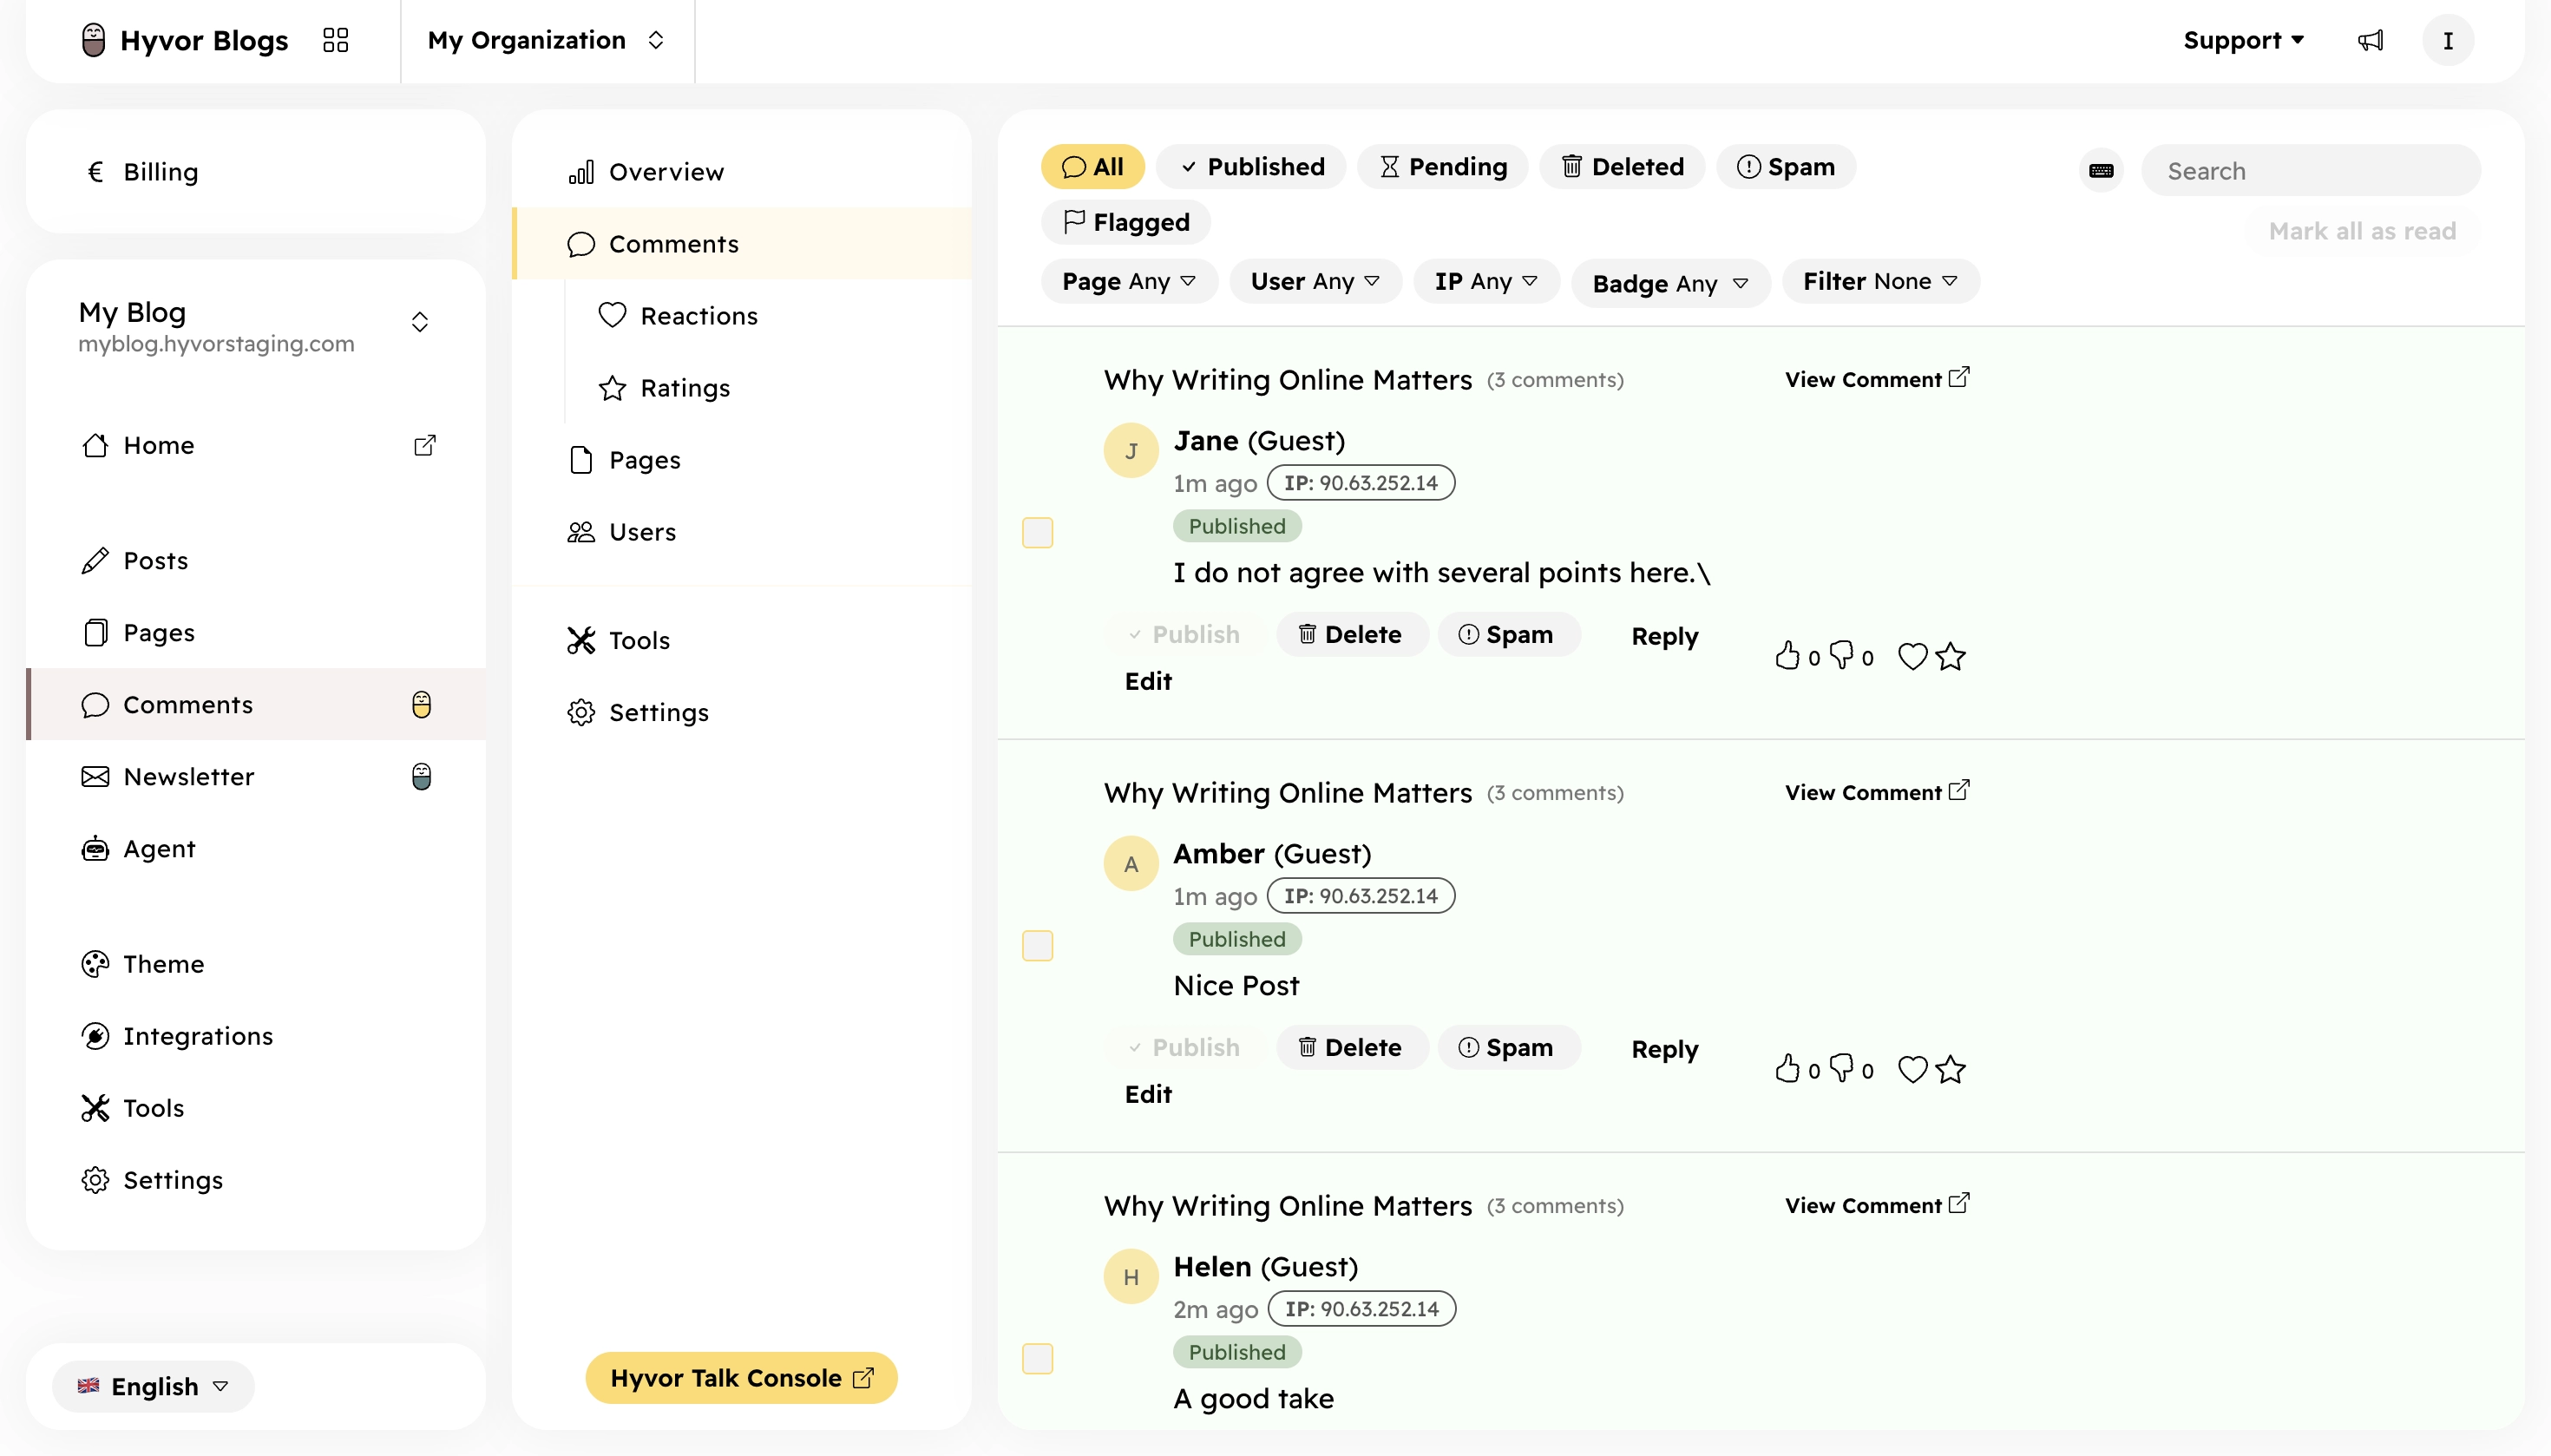Click Mark all as read

coord(2362,231)
